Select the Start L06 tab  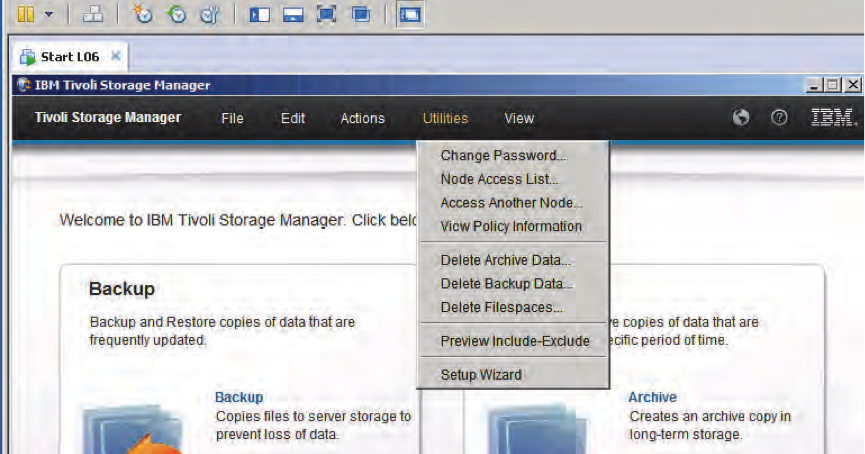point(70,57)
